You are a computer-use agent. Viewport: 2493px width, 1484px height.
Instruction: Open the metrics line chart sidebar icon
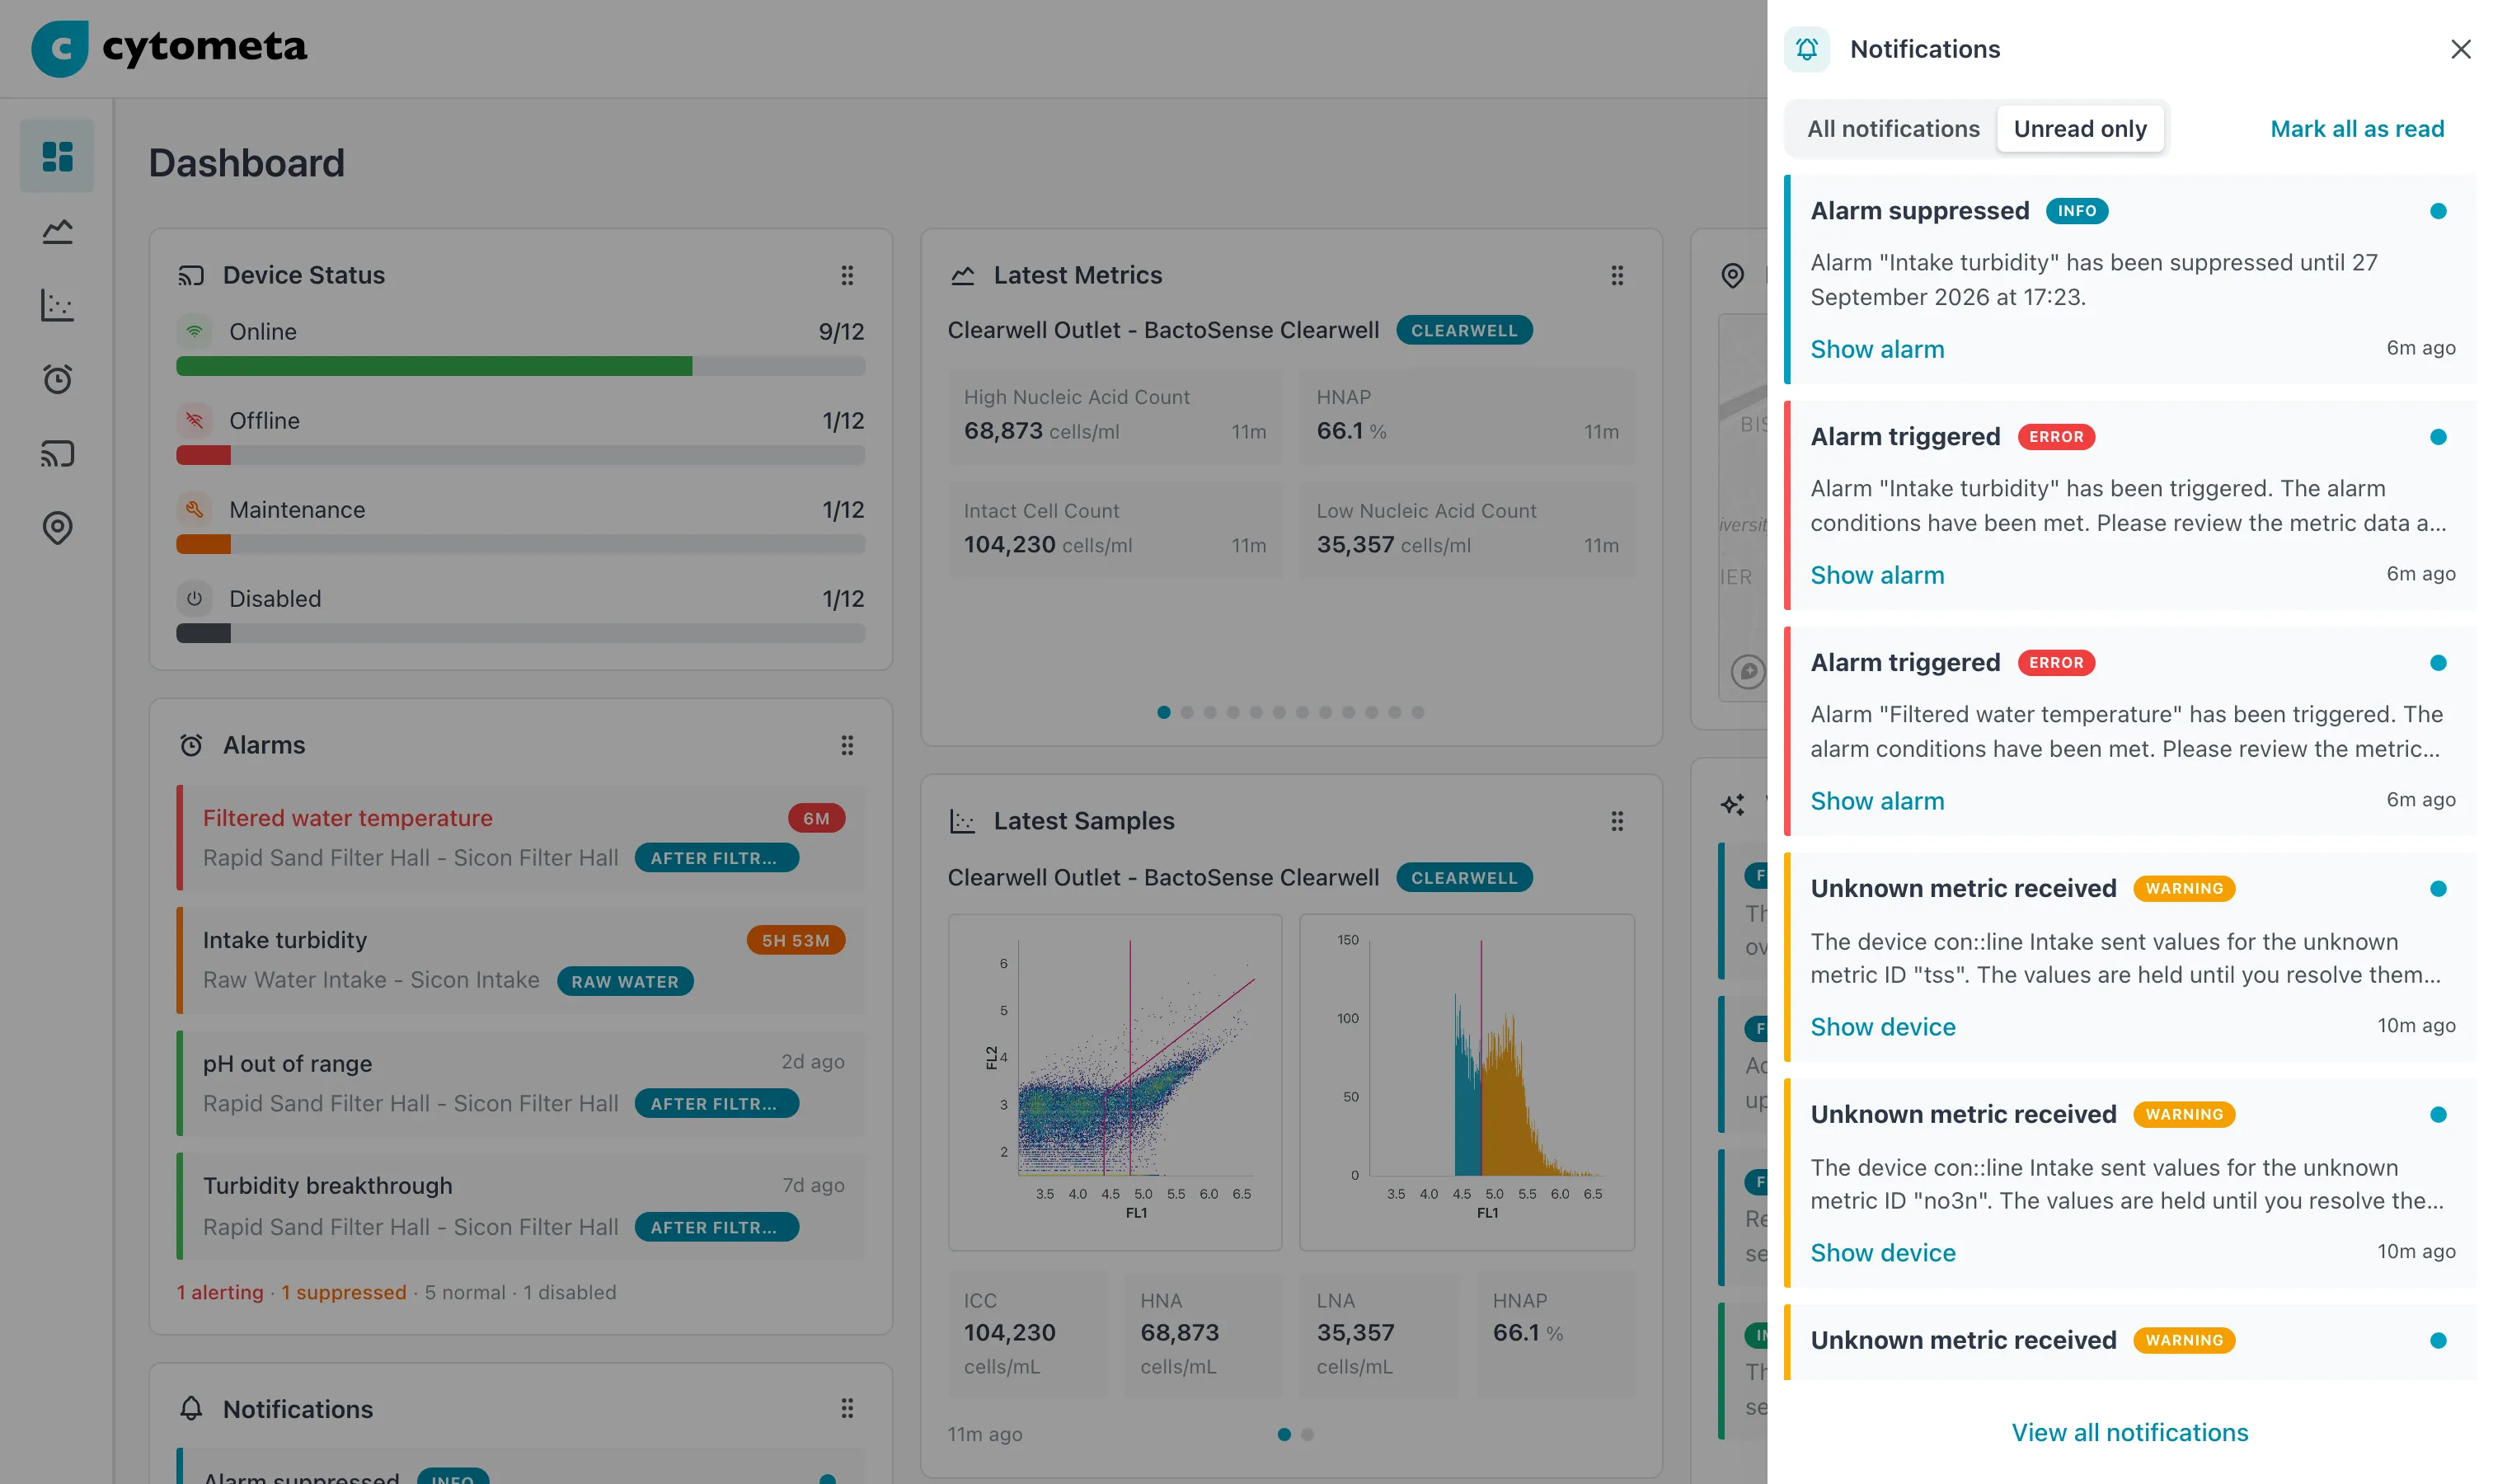tap(57, 231)
